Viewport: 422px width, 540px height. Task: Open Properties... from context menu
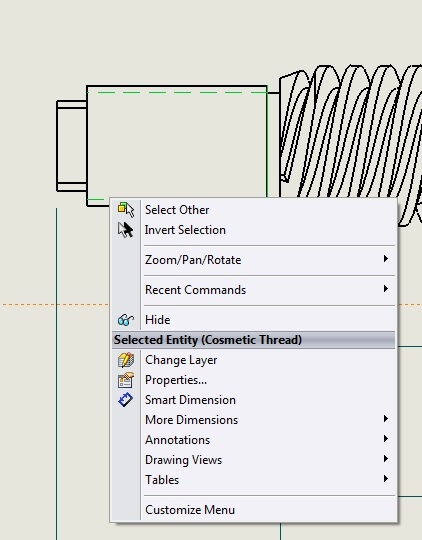pyautogui.click(x=253, y=380)
